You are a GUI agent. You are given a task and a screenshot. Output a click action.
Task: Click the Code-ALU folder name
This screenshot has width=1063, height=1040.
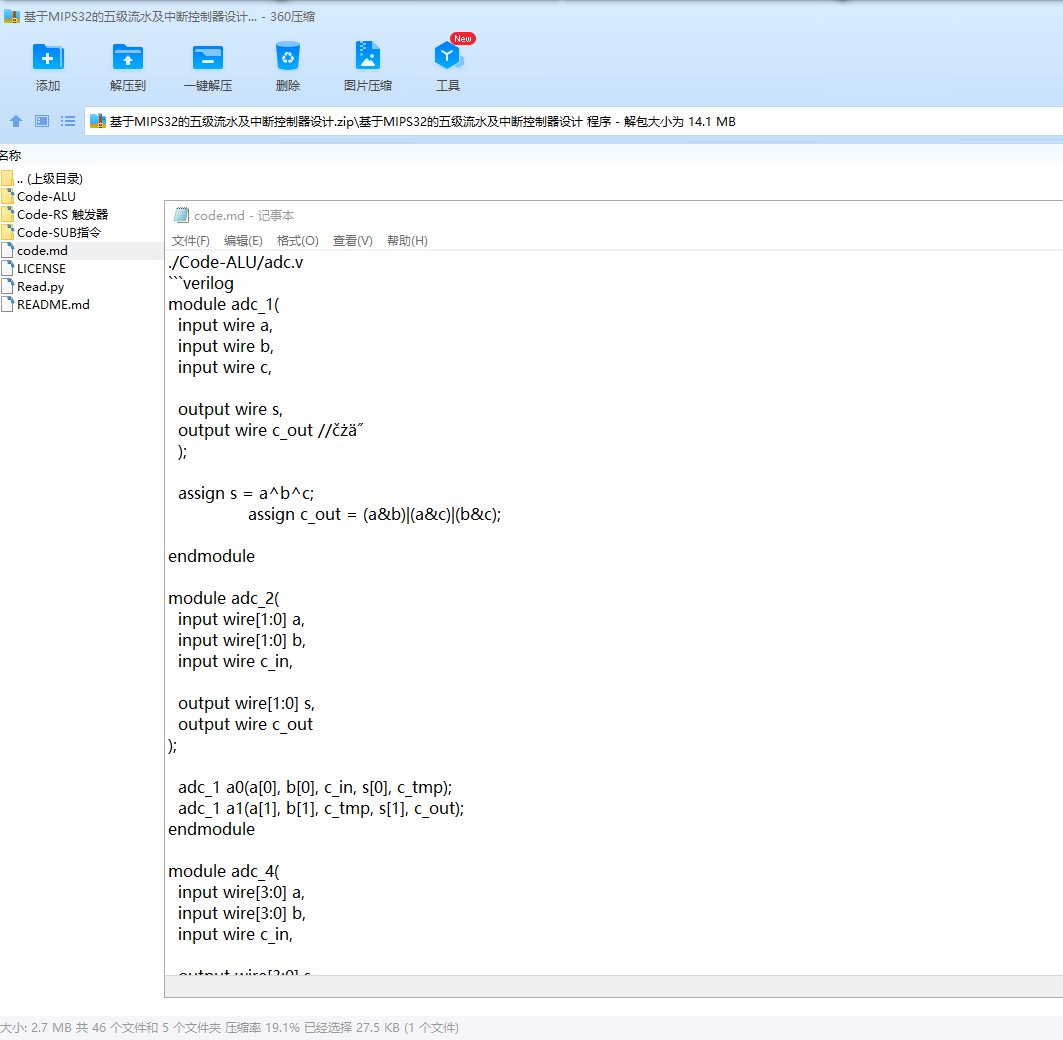coord(46,197)
